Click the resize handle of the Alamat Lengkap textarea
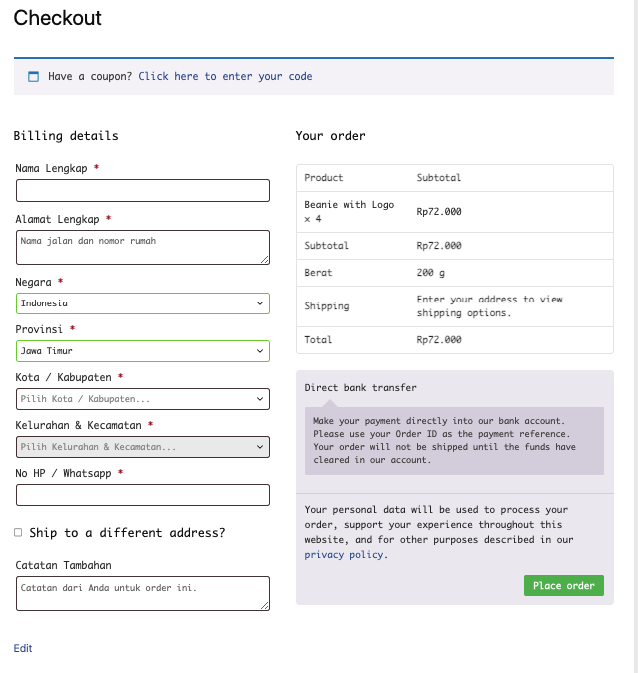The height and width of the screenshot is (673, 638). pyautogui.click(x=265, y=260)
